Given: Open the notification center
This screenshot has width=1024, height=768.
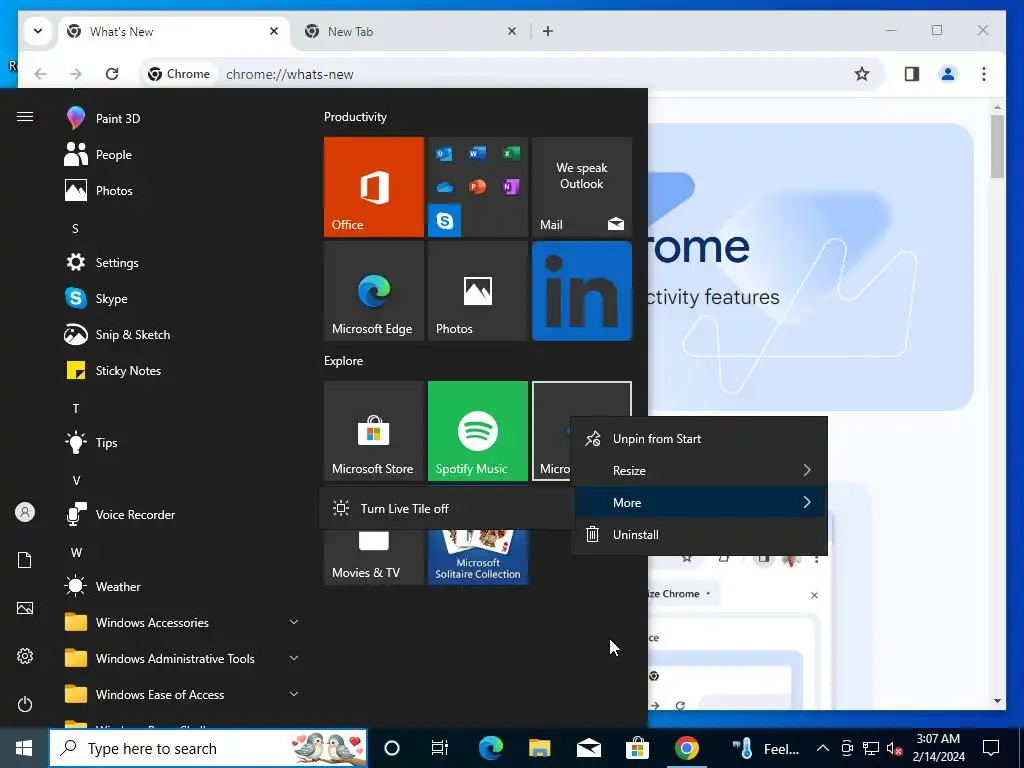Looking at the screenshot, I should (991, 748).
